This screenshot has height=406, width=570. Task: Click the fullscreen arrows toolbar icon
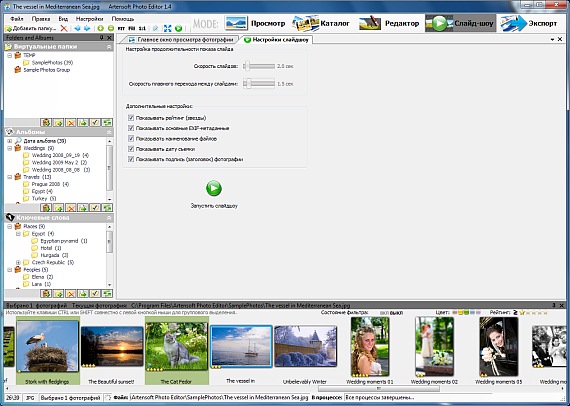pyautogui.click(x=167, y=28)
